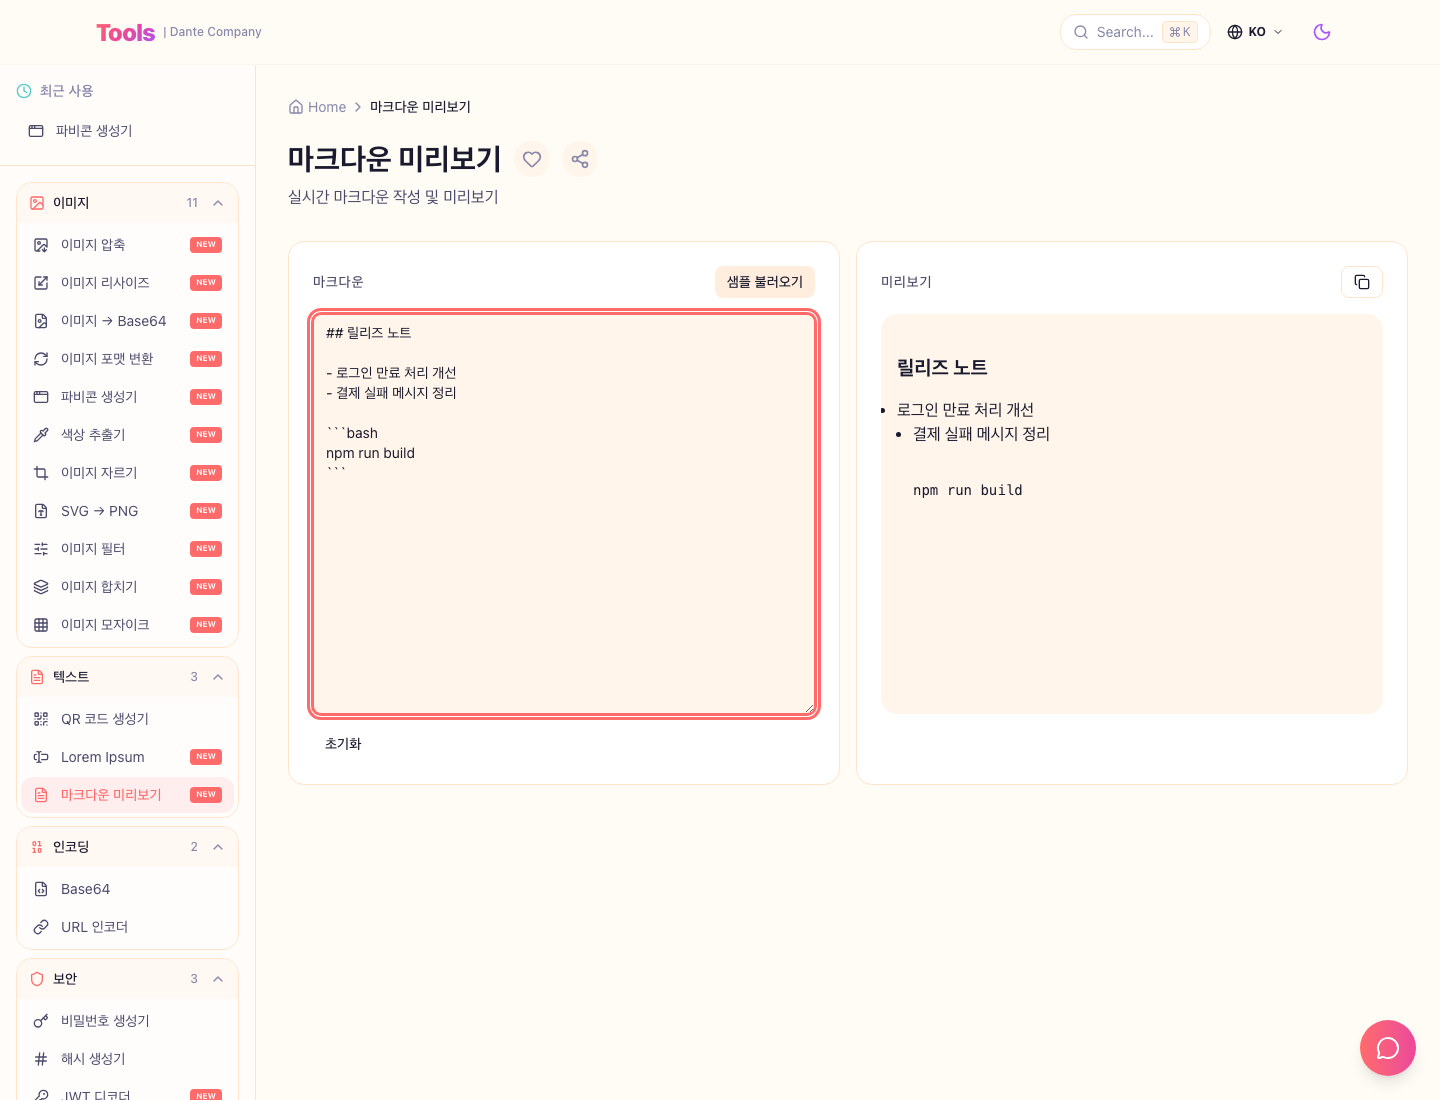The width and height of the screenshot is (1440, 1100).
Task: Click the home icon in breadcrumb
Action: (296, 107)
